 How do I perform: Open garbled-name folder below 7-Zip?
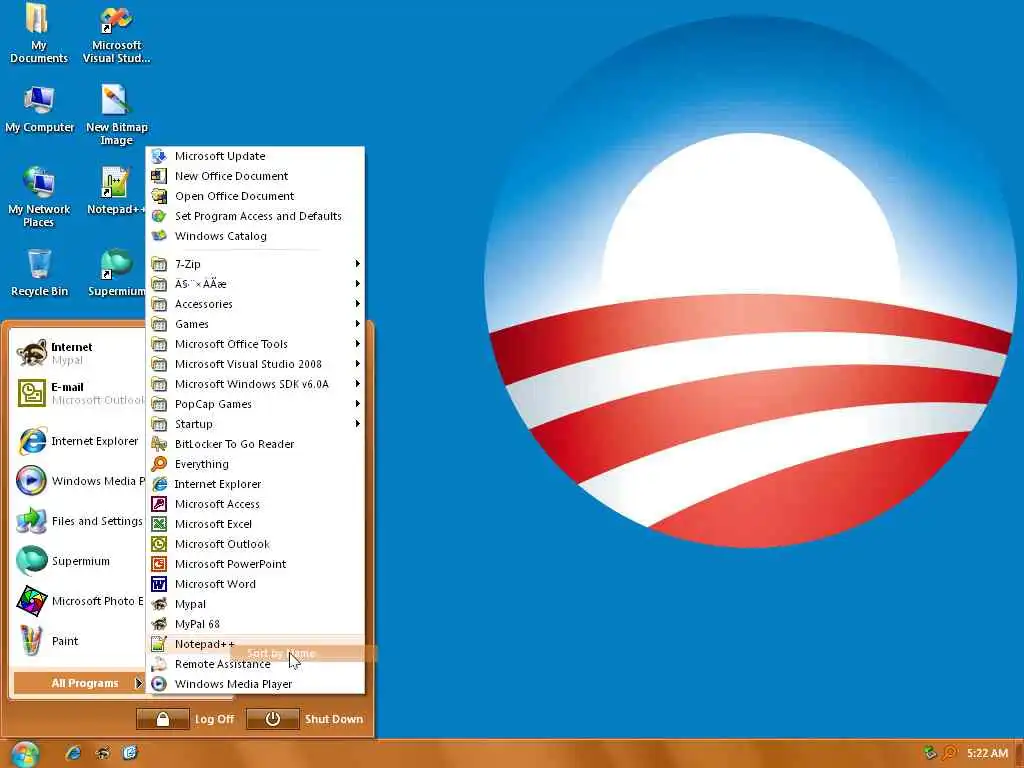(255, 284)
